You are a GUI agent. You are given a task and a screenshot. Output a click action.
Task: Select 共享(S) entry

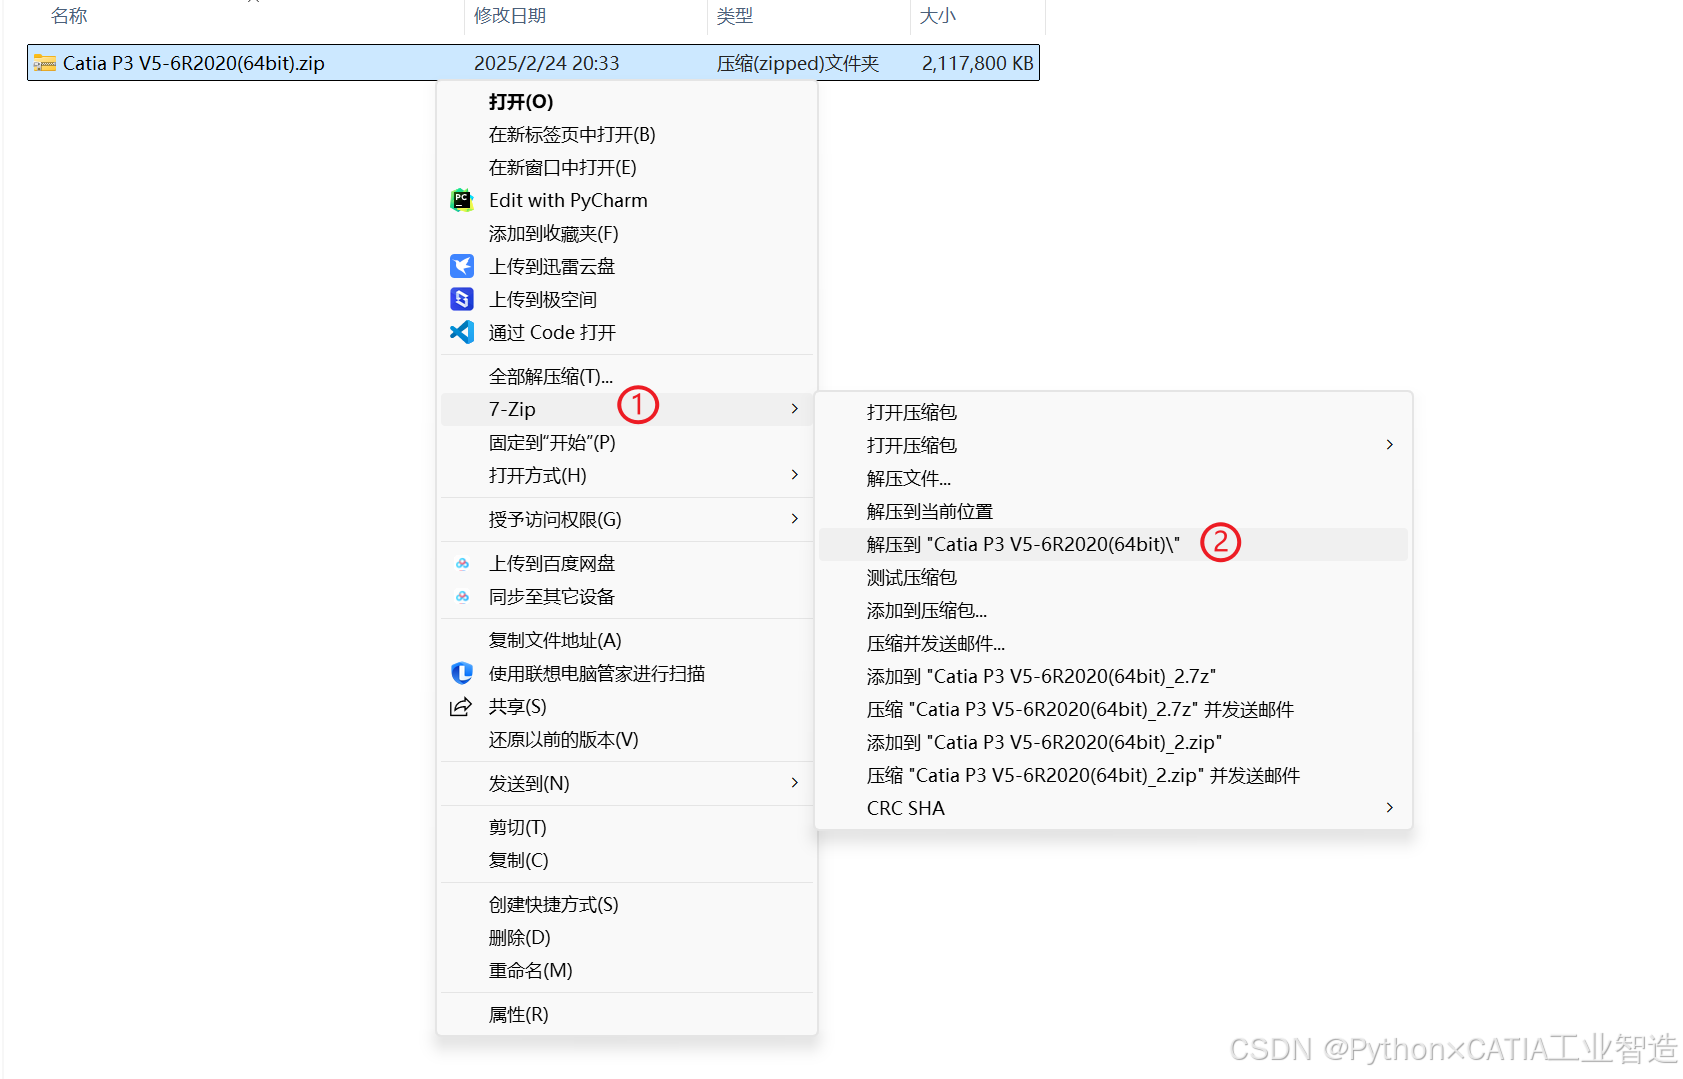point(627,707)
